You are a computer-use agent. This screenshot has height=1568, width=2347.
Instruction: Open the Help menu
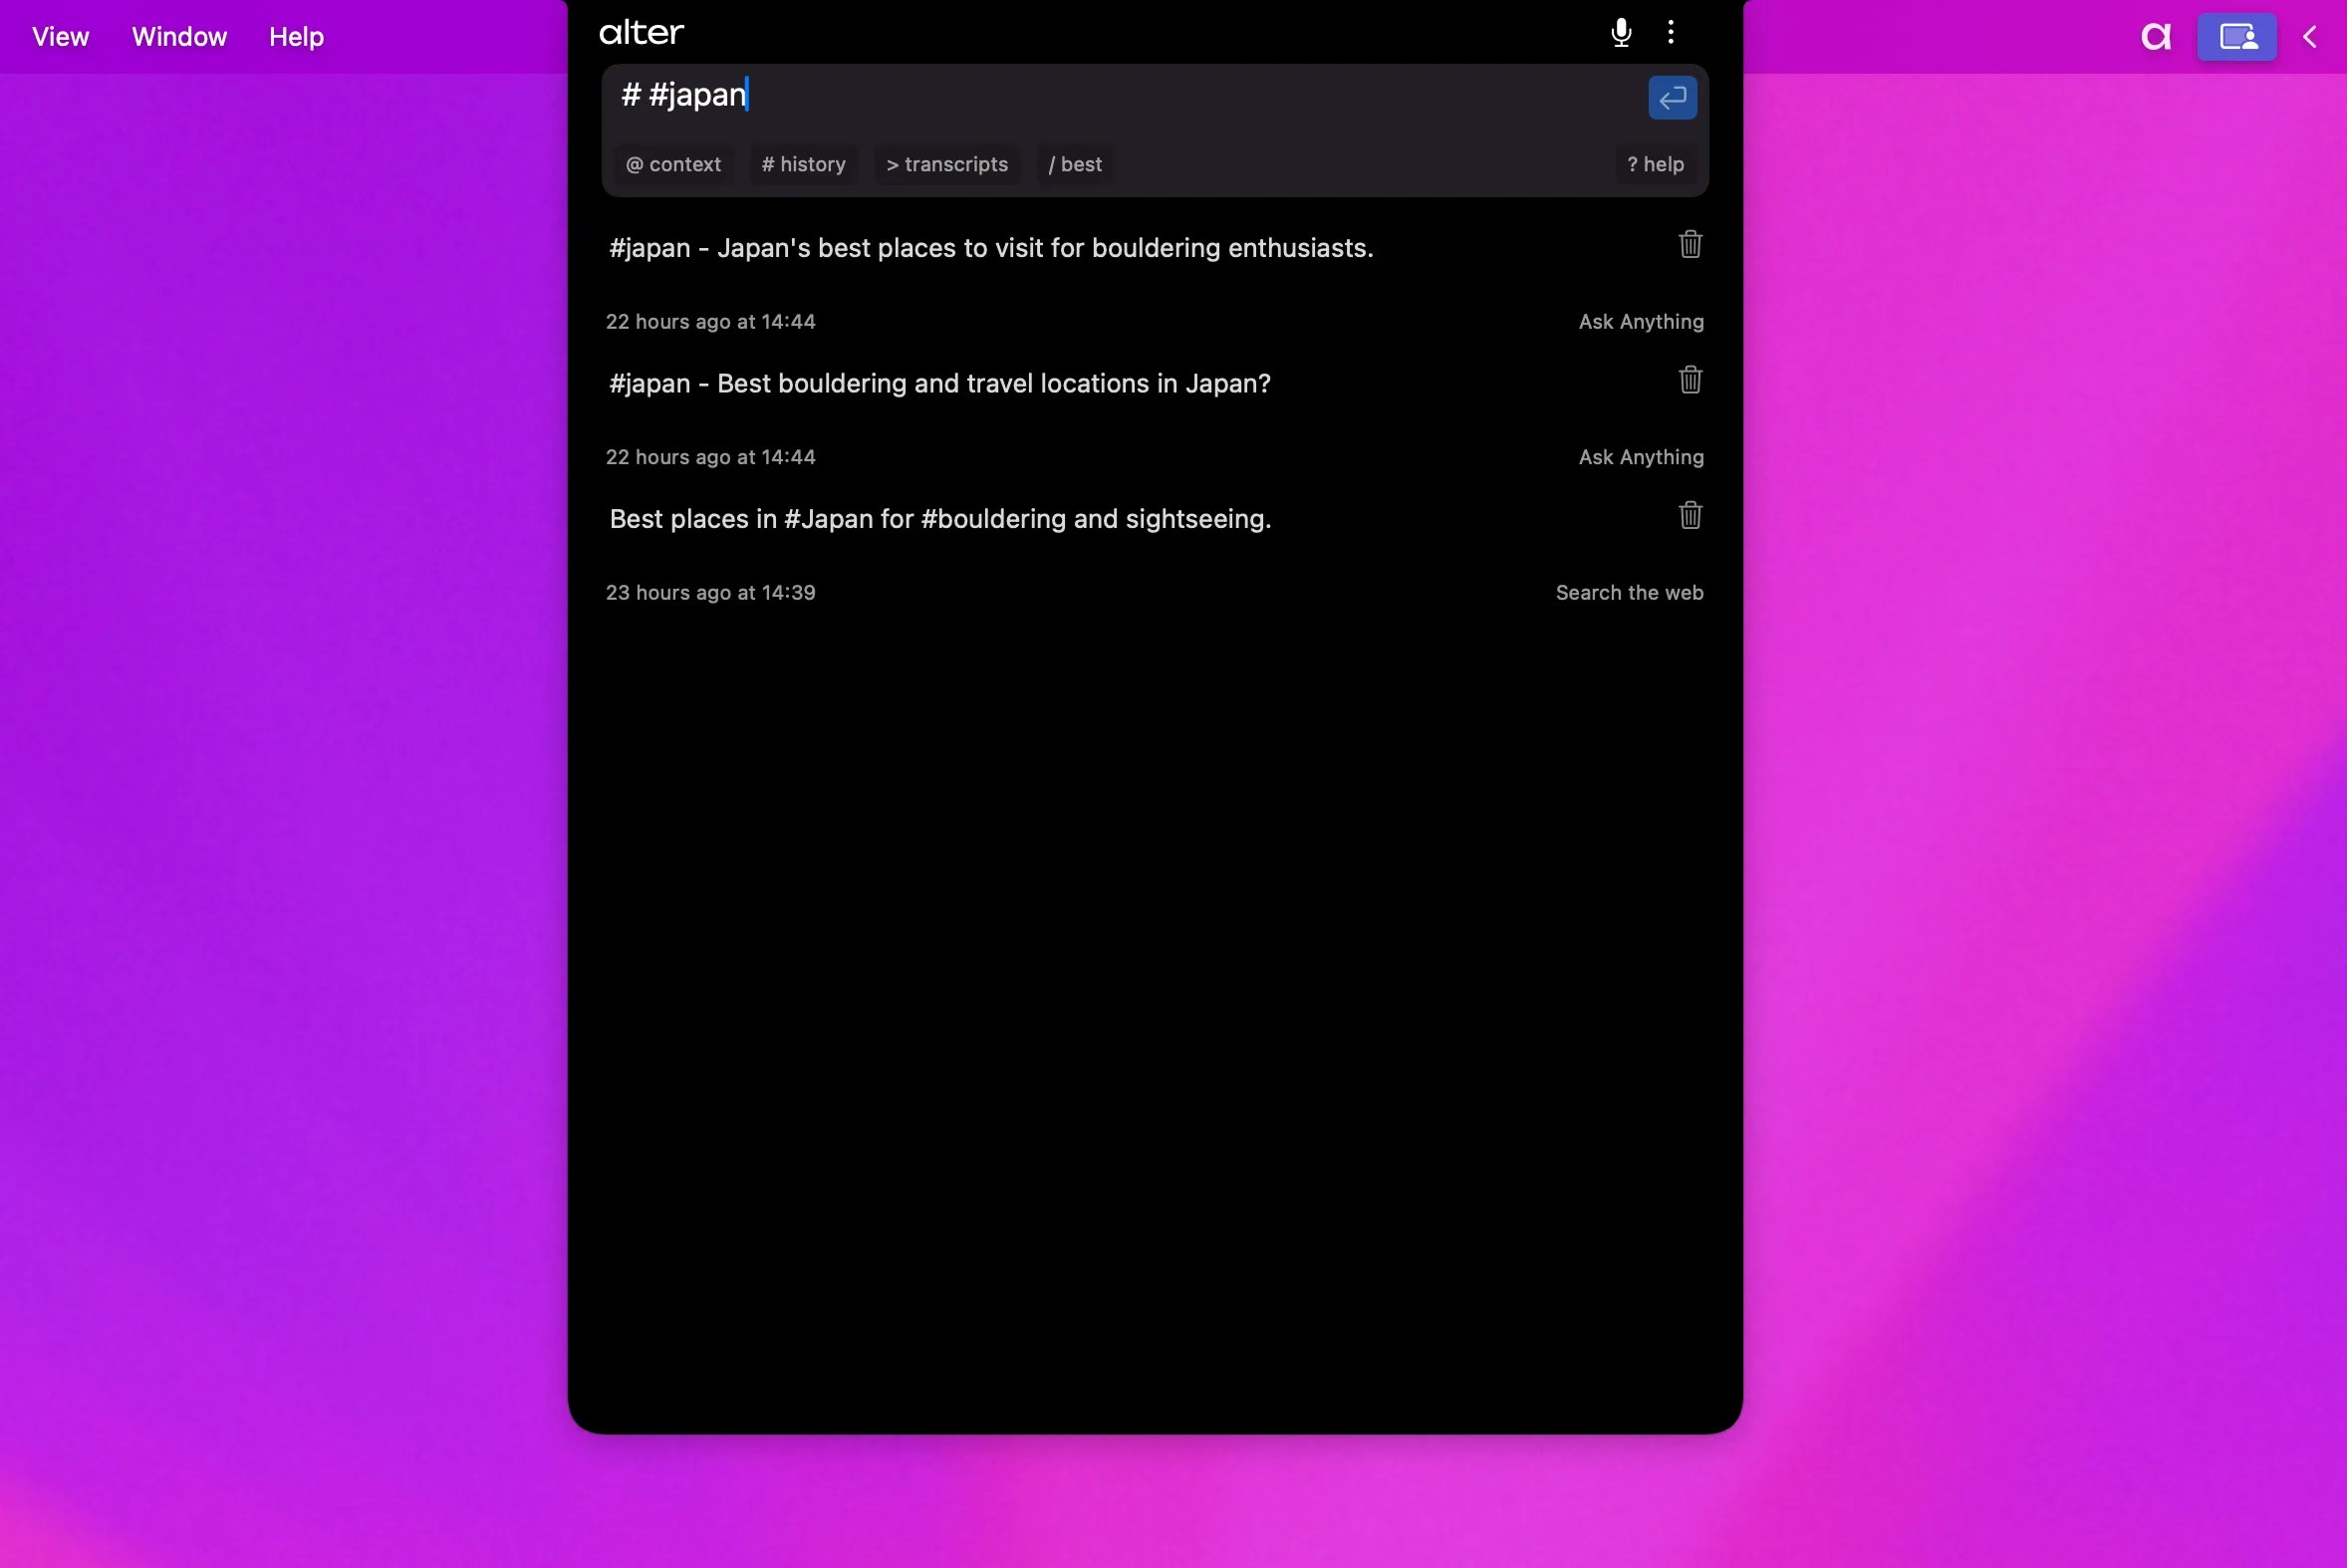tap(296, 37)
